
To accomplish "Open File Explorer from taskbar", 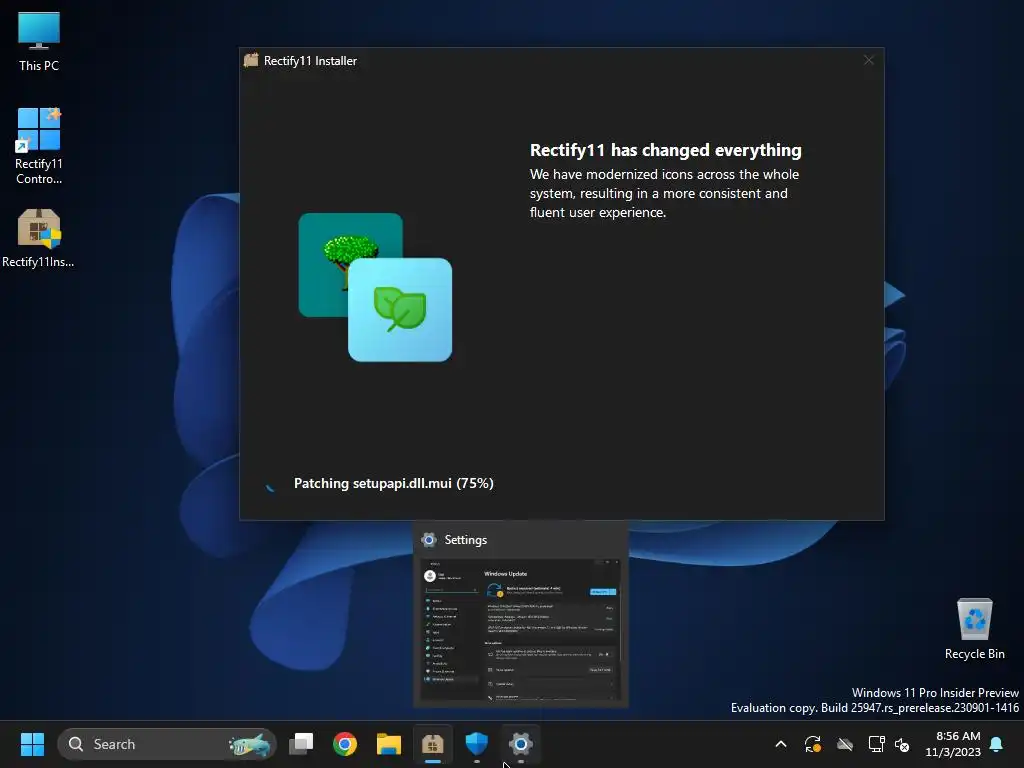I will coord(389,744).
